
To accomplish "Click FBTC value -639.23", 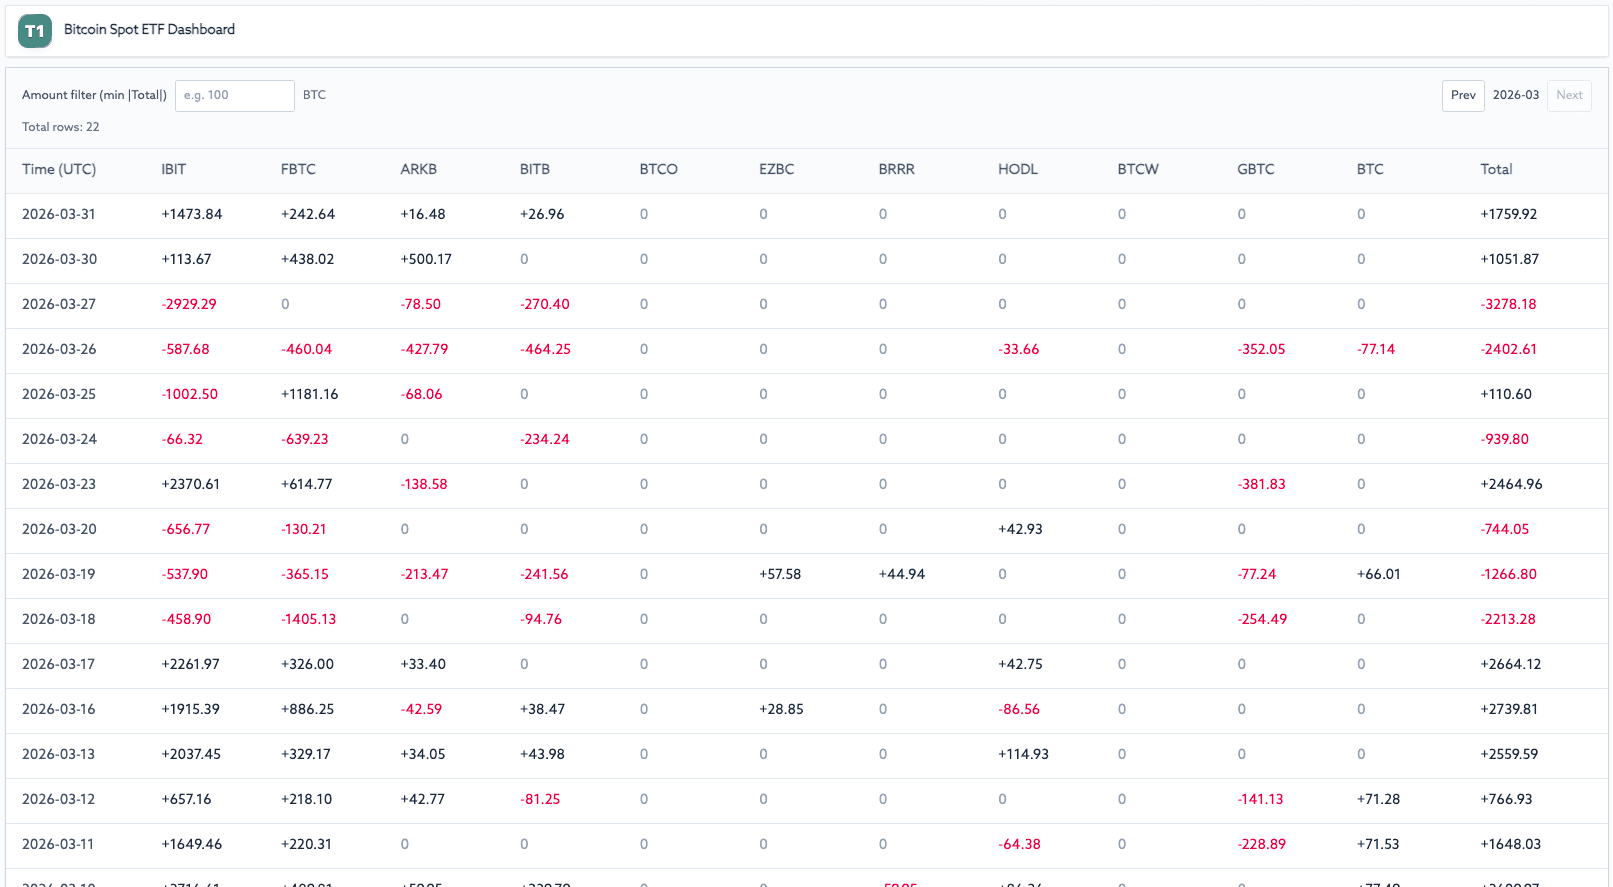I will (305, 440).
